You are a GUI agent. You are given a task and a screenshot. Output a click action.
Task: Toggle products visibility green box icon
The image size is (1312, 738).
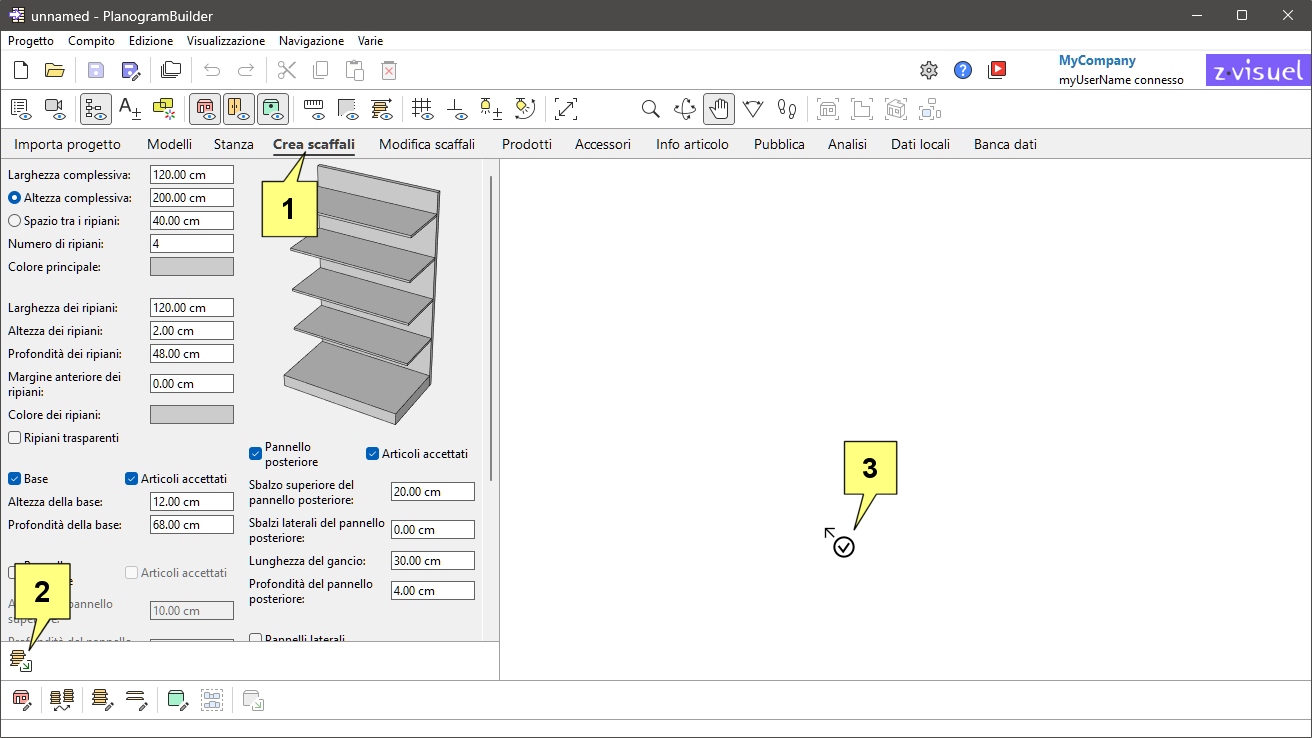[273, 109]
